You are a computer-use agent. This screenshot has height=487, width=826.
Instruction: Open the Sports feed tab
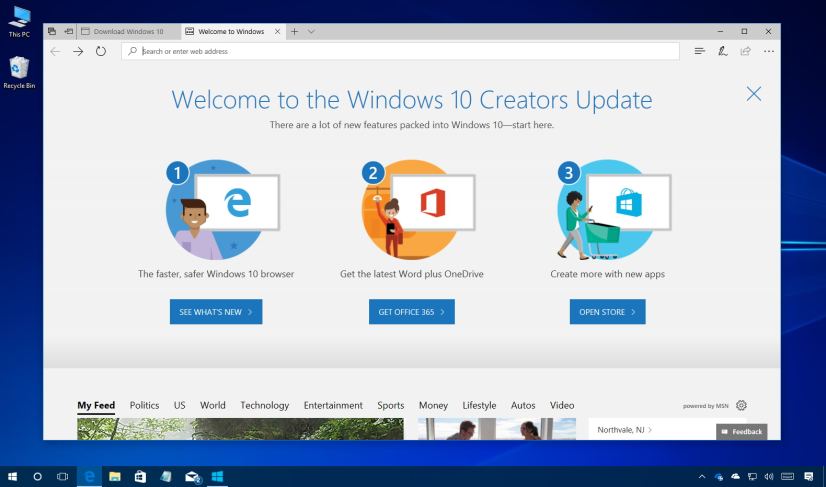390,405
